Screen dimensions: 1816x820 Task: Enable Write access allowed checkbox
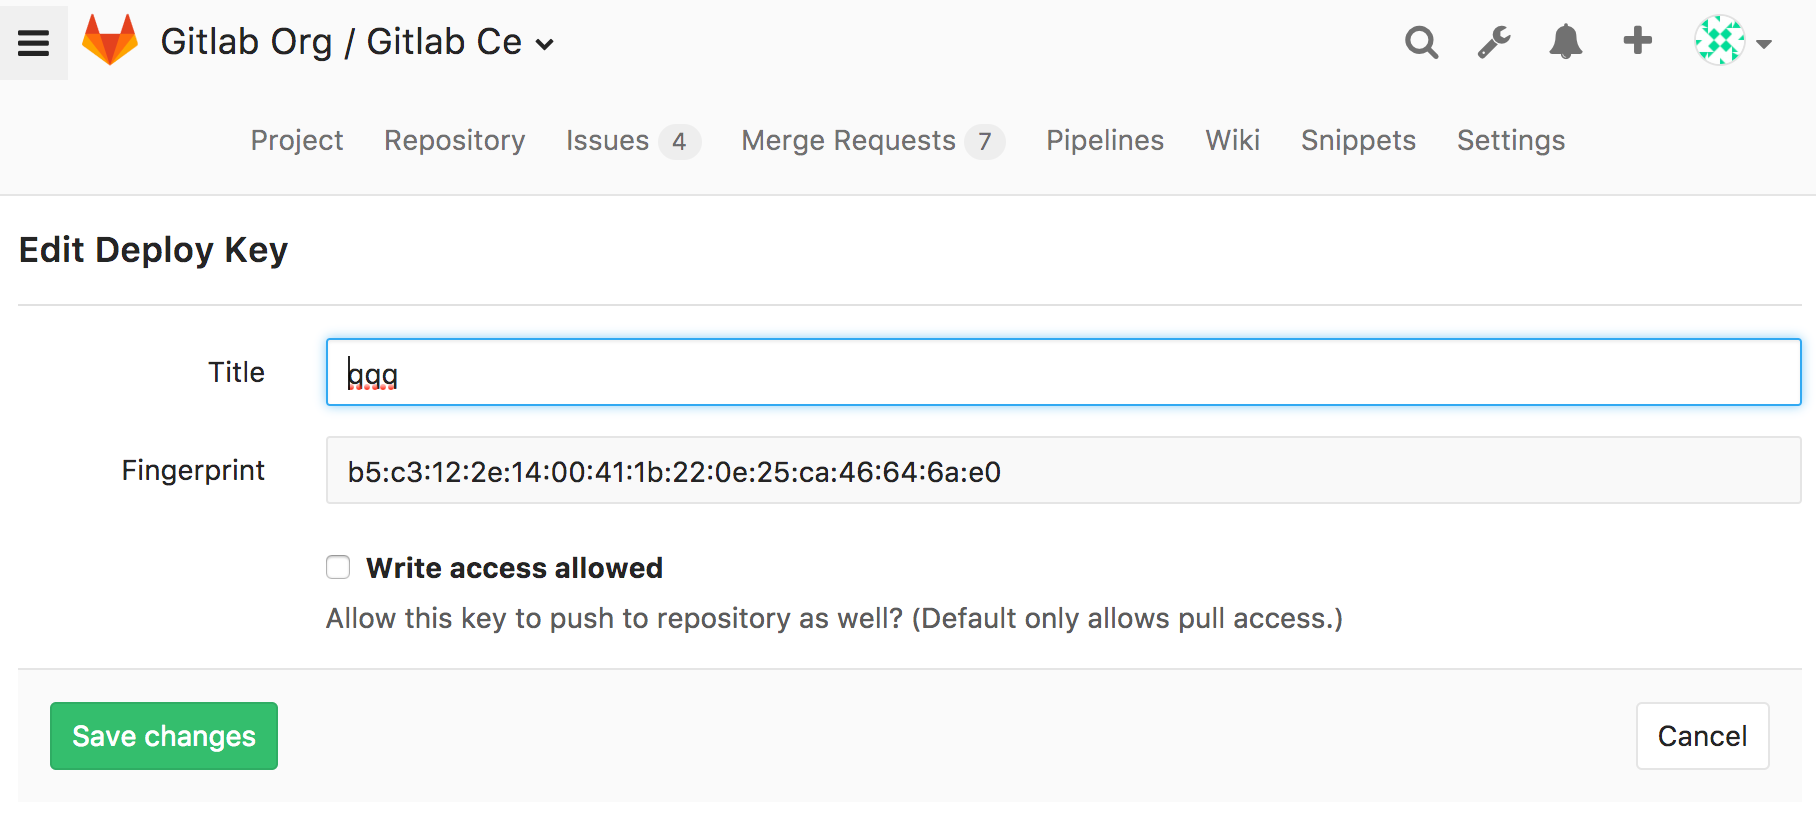338,567
